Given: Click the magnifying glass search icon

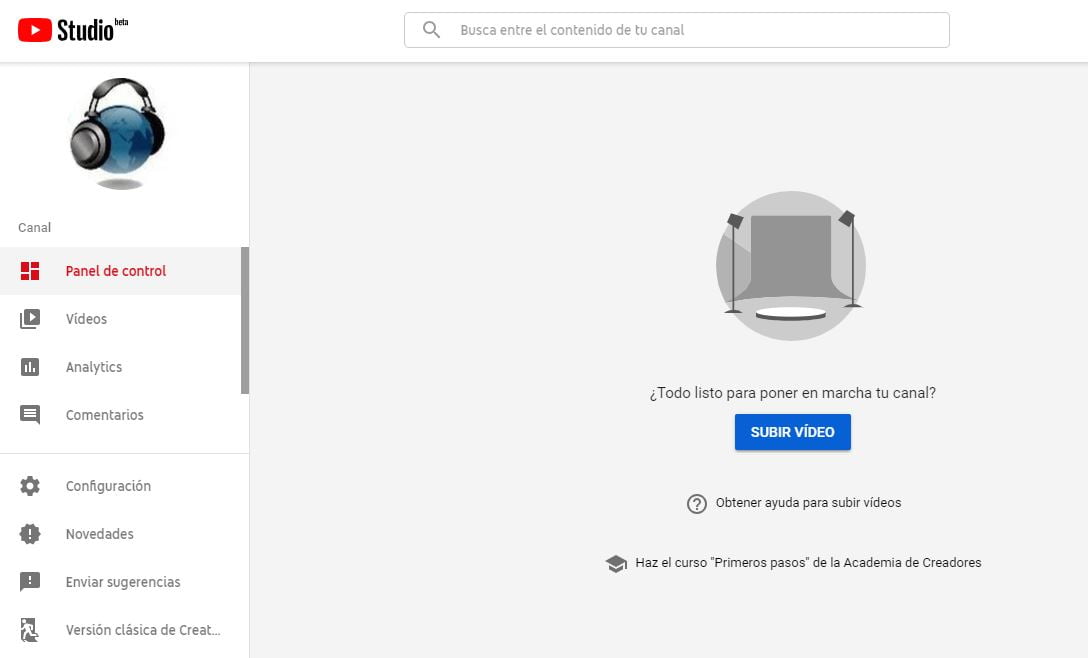Looking at the screenshot, I should click(x=431, y=30).
